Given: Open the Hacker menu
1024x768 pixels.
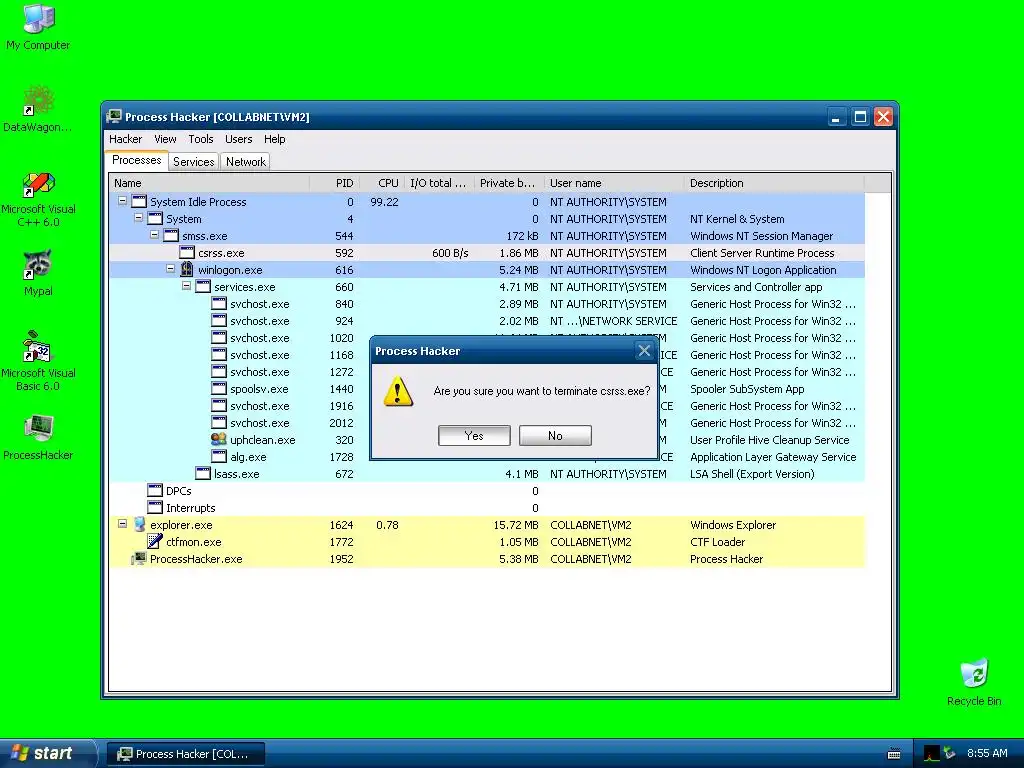Looking at the screenshot, I should click(125, 139).
